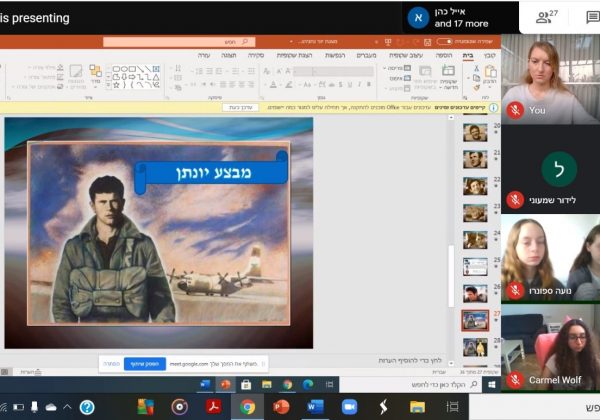Expand the shapes gallery More arrow
Screen dimensions: 600x420
point(108,85)
